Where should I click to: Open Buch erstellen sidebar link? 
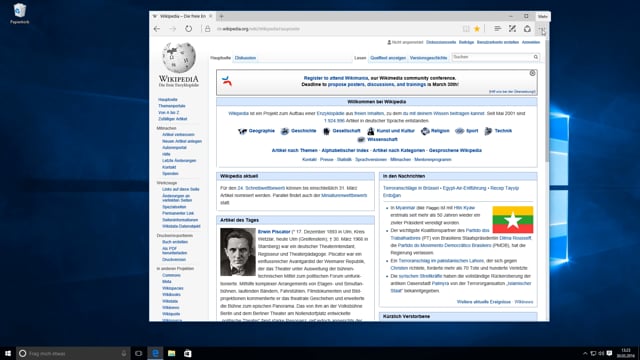click(x=175, y=242)
